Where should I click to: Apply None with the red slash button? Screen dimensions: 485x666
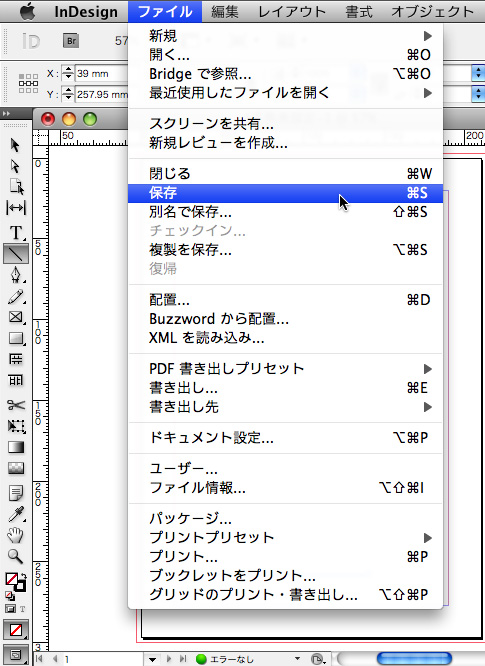16,630
